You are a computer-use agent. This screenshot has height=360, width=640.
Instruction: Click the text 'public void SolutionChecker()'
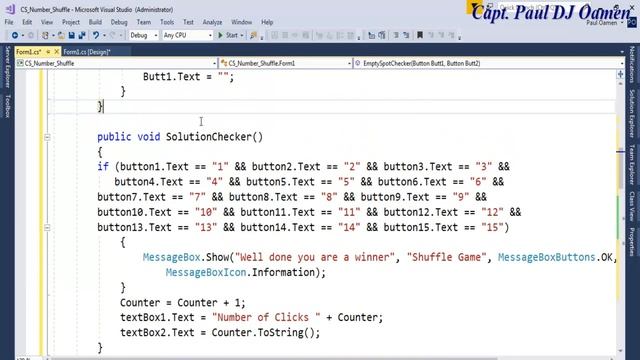tap(180, 137)
